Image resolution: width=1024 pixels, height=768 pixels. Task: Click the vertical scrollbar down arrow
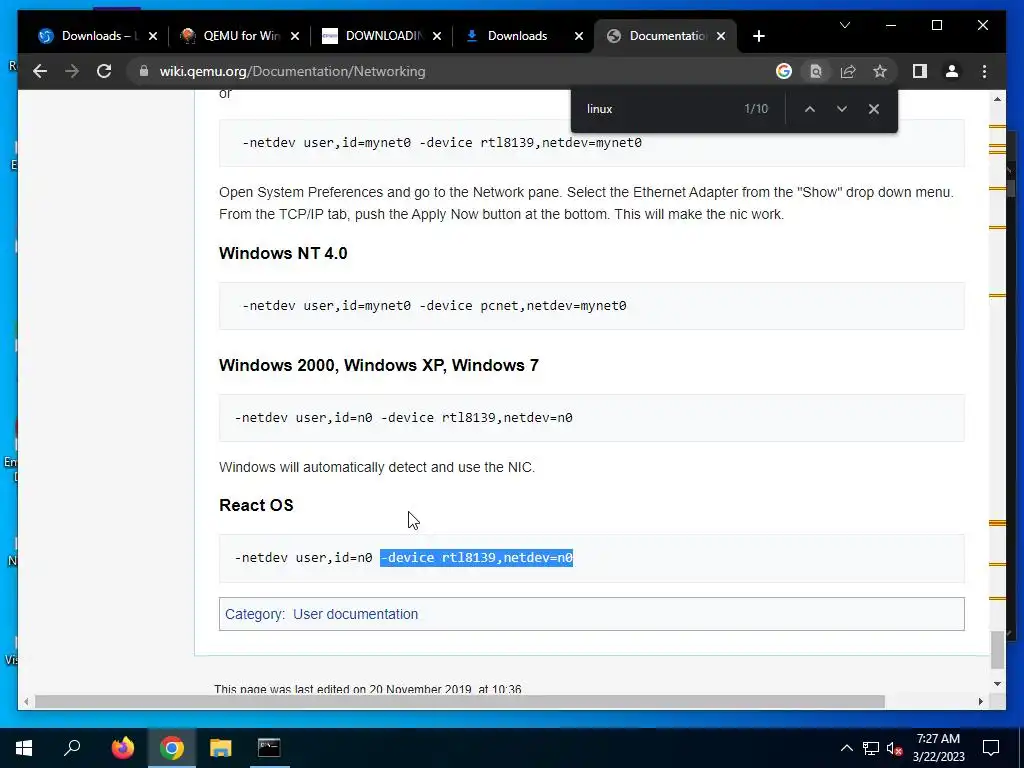[997, 684]
